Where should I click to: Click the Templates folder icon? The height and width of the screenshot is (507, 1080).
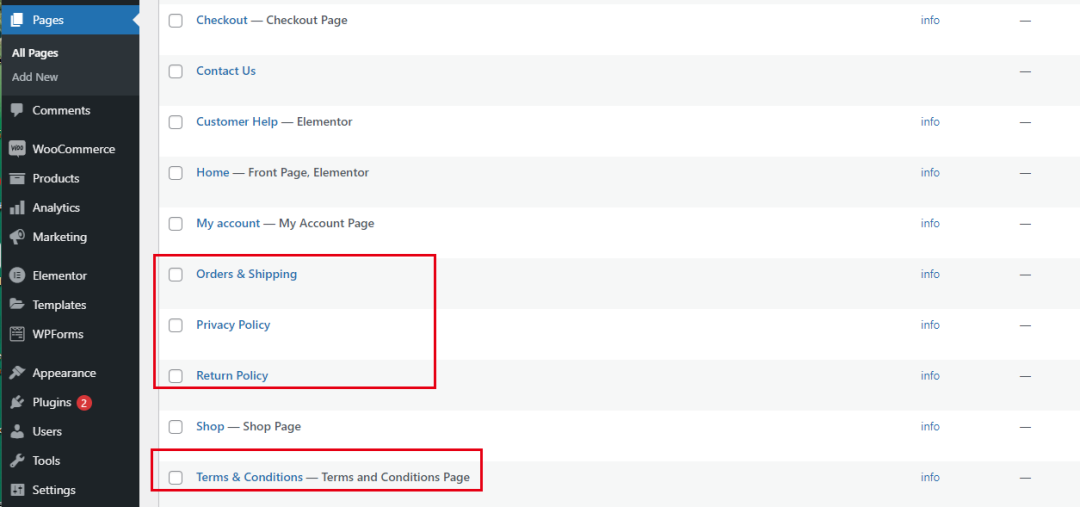coord(16,305)
